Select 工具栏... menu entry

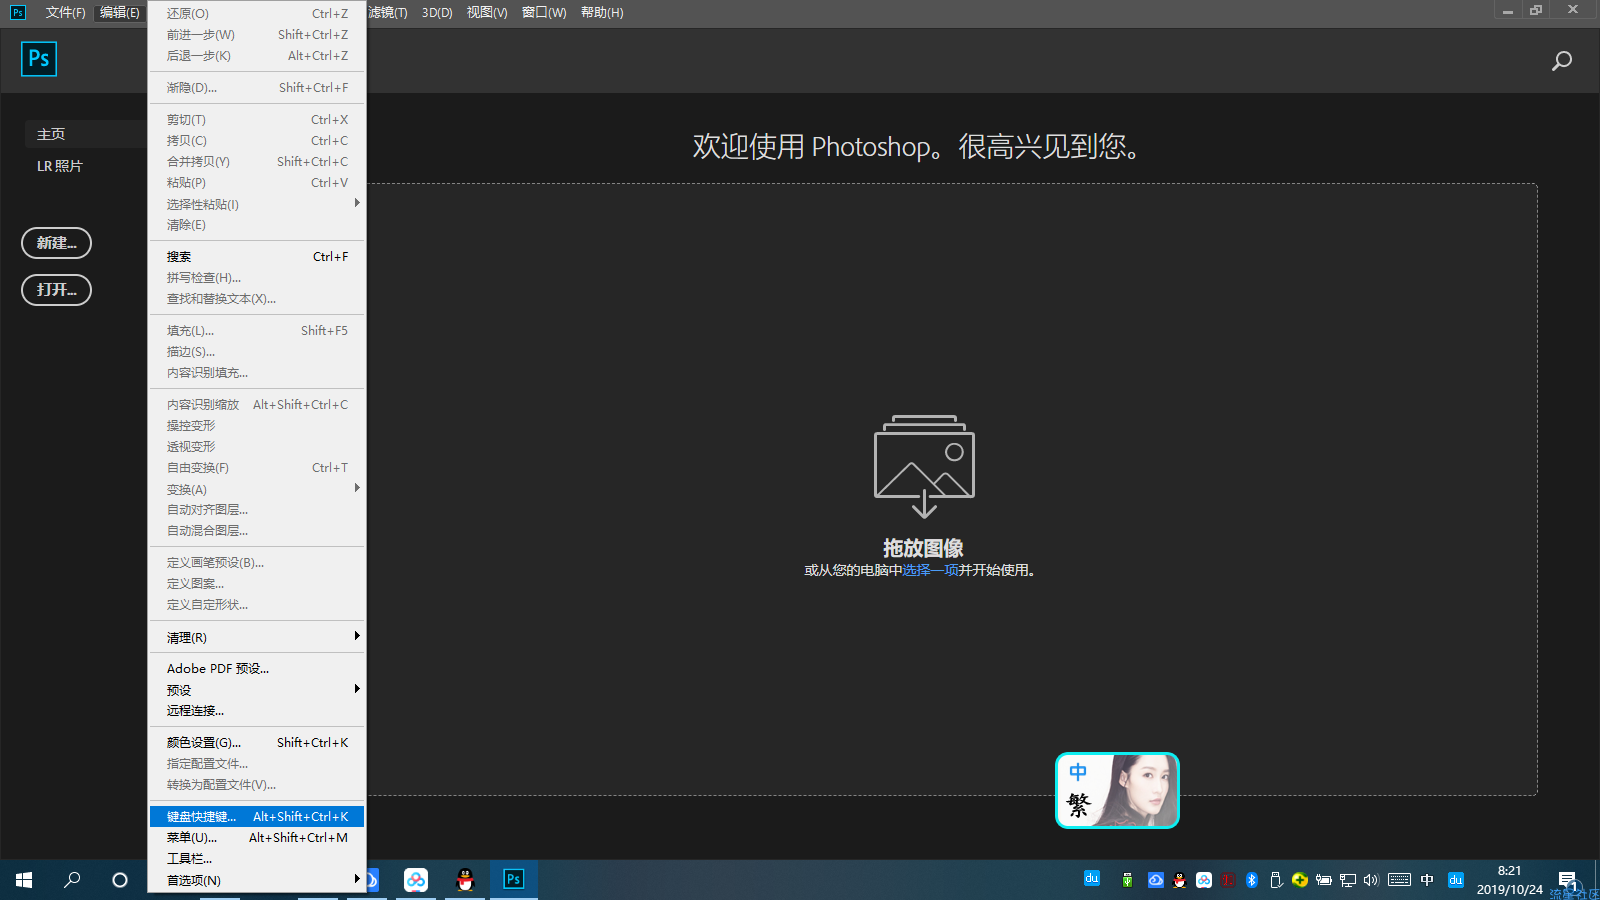pyautogui.click(x=257, y=859)
